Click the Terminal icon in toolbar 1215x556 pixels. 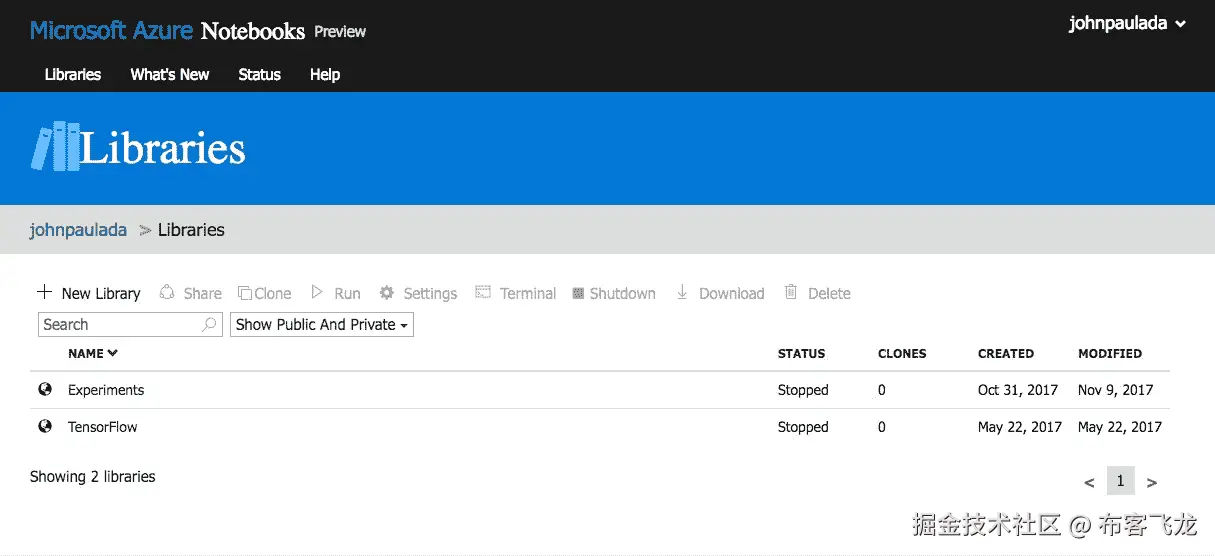[x=483, y=292]
